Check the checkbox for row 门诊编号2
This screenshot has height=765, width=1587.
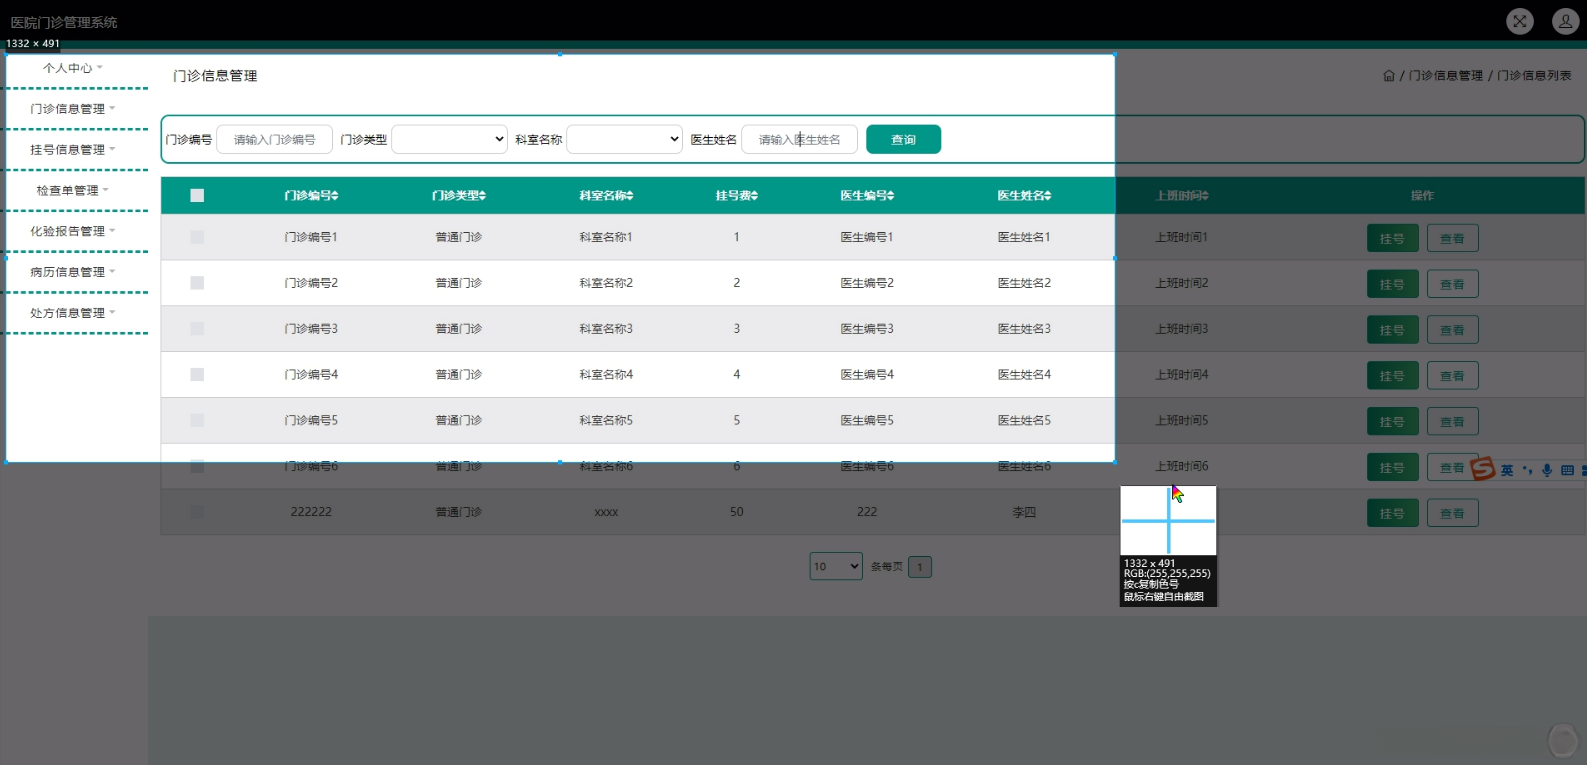pos(197,283)
